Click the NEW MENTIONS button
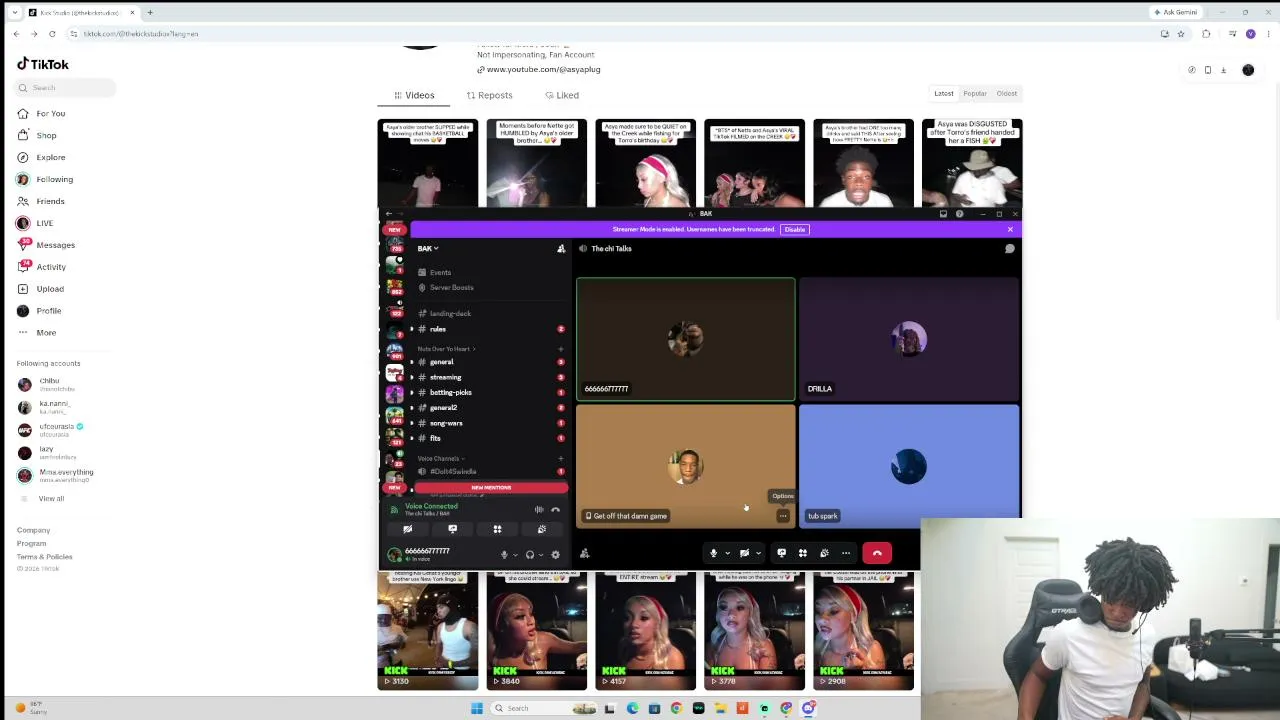The image size is (1280, 720). pos(491,487)
